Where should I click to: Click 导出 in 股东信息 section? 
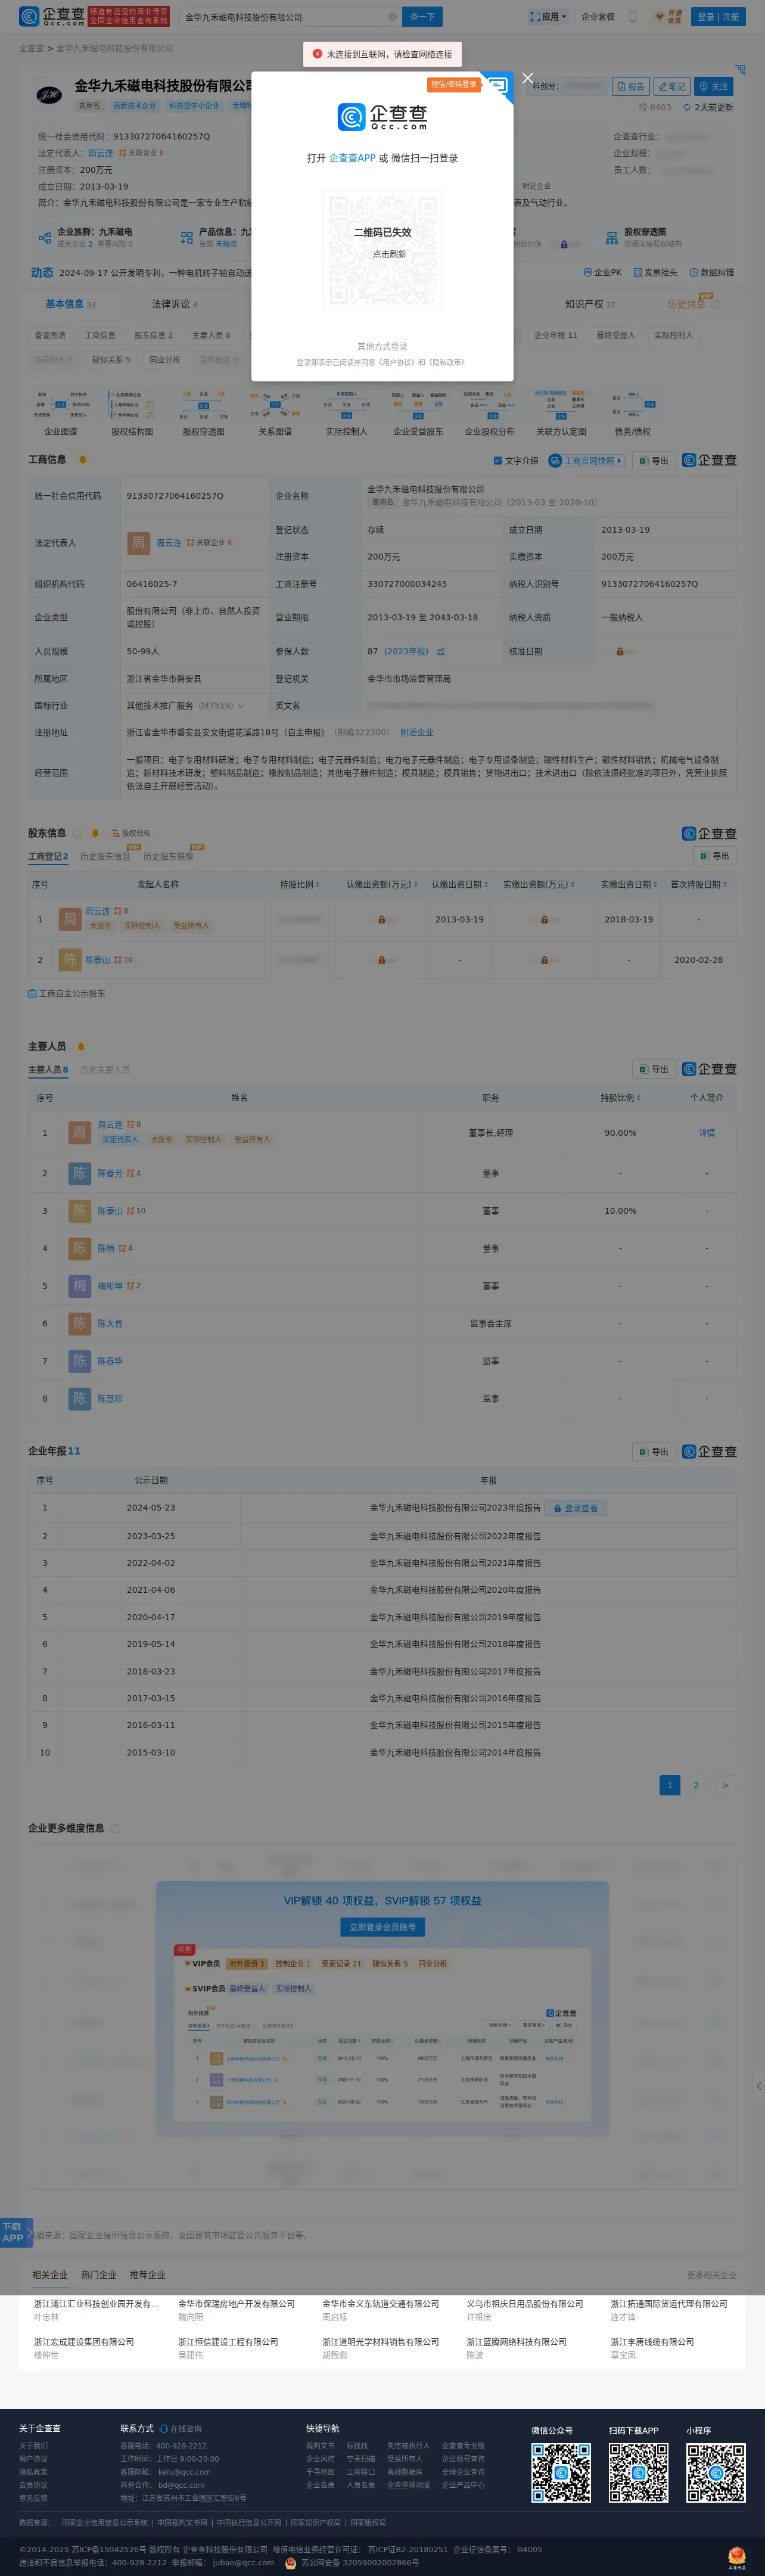click(x=715, y=856)
